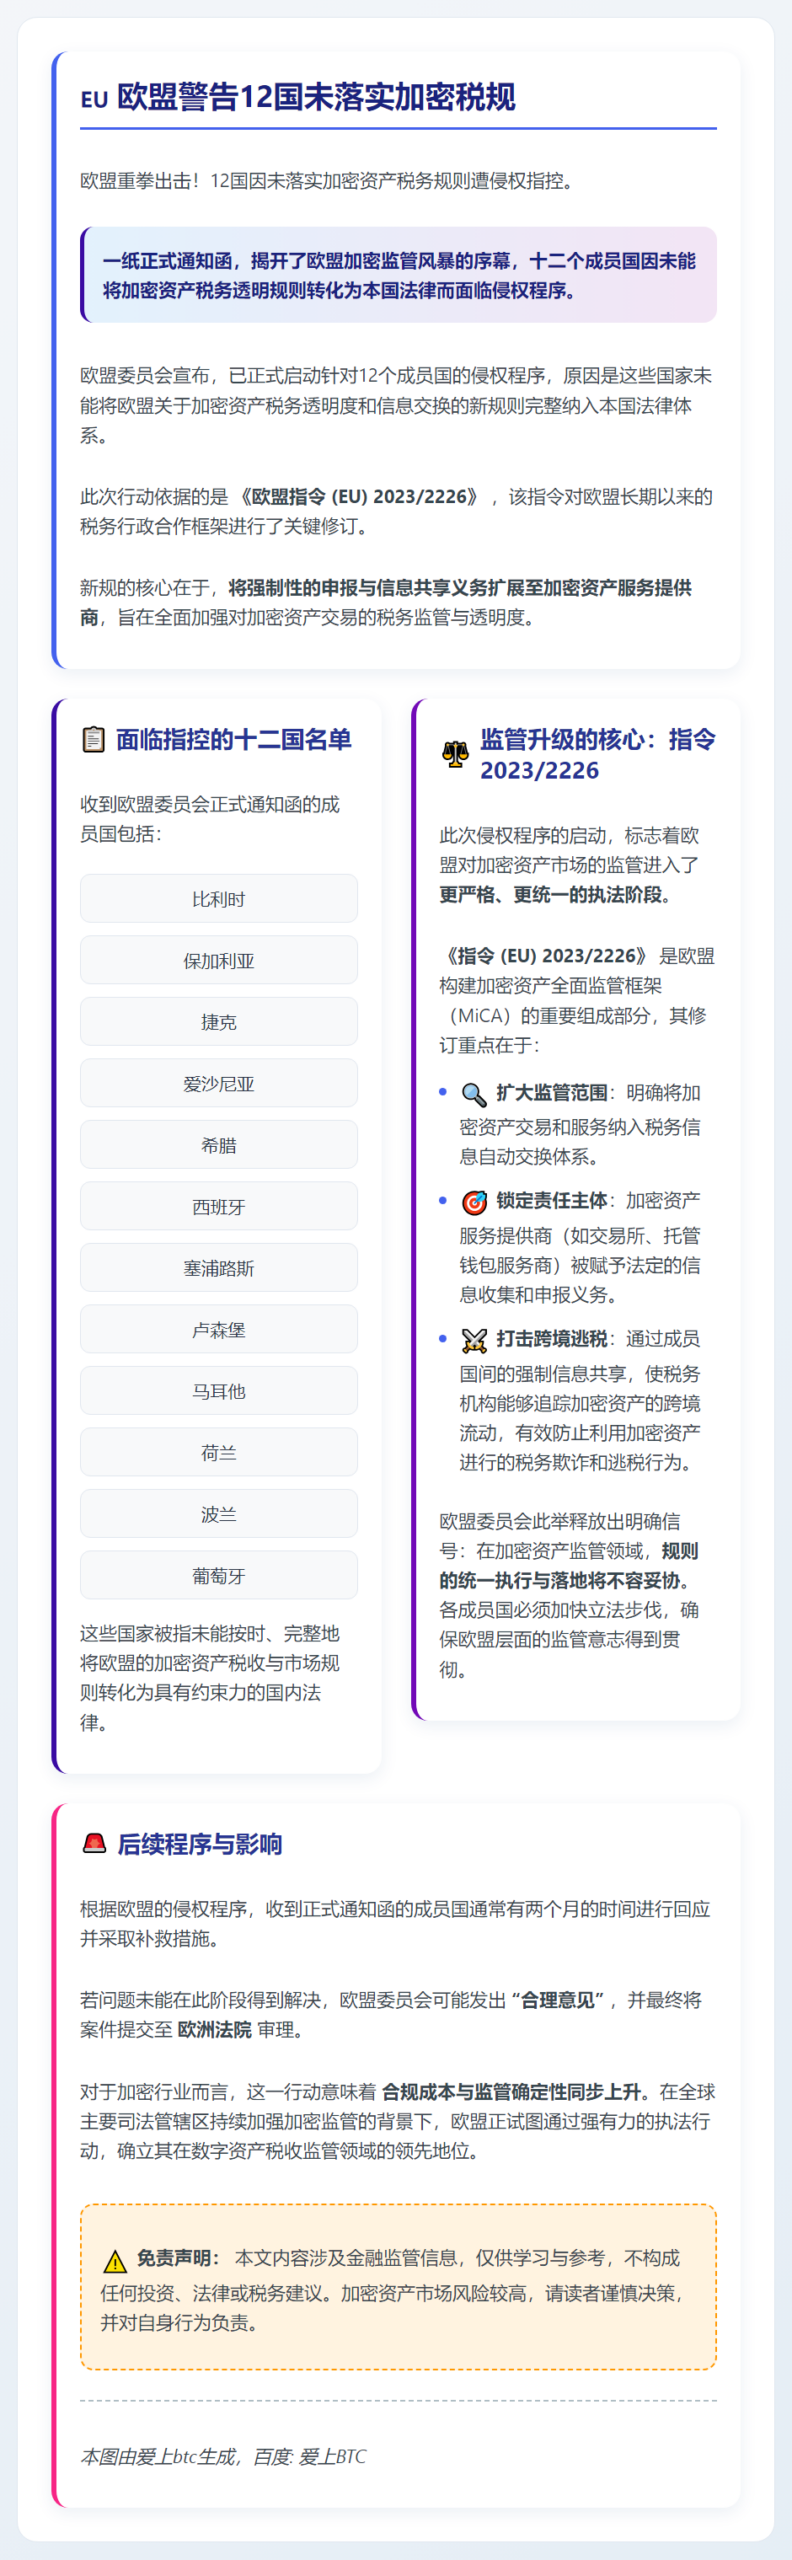Click the warning triangle icon in 免责声明
The image size is (792, 2560).
(x=115, y=2261)
